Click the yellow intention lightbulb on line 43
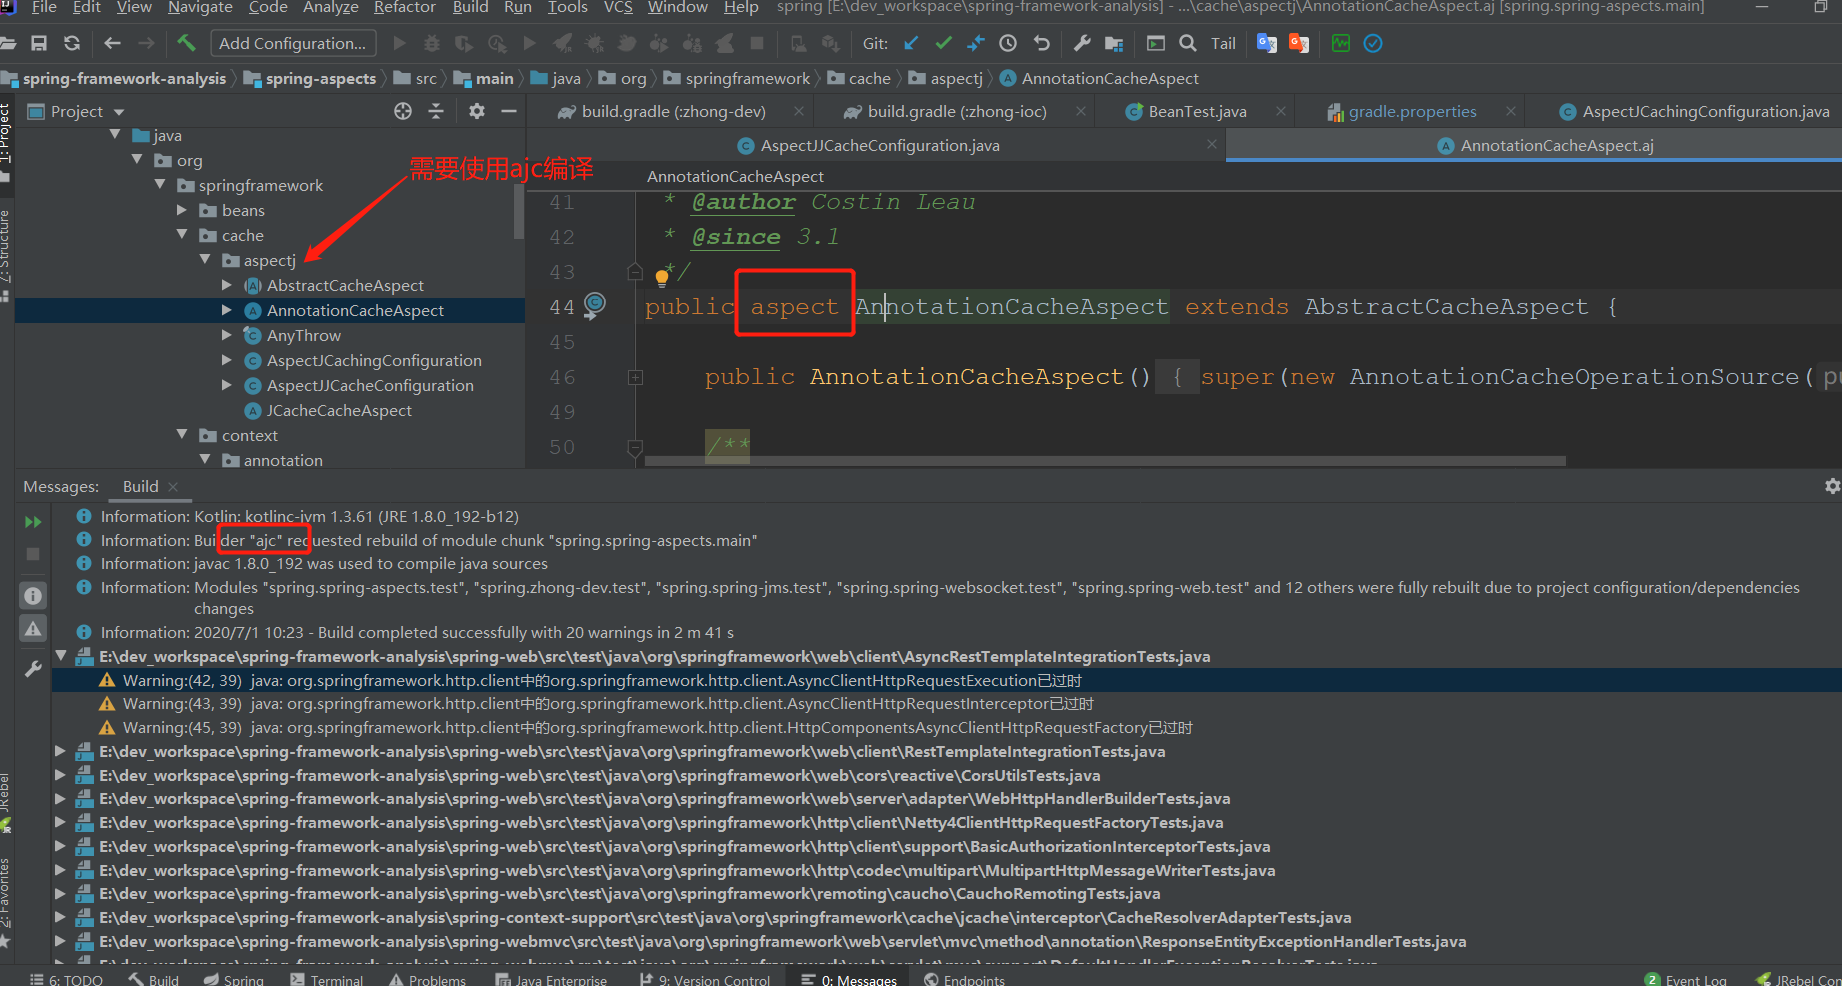This screenshot has width=1842, height=986. (x=661, y=277)
